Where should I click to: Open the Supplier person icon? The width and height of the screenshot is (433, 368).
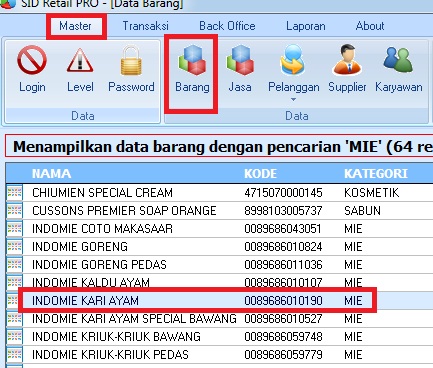347,60
